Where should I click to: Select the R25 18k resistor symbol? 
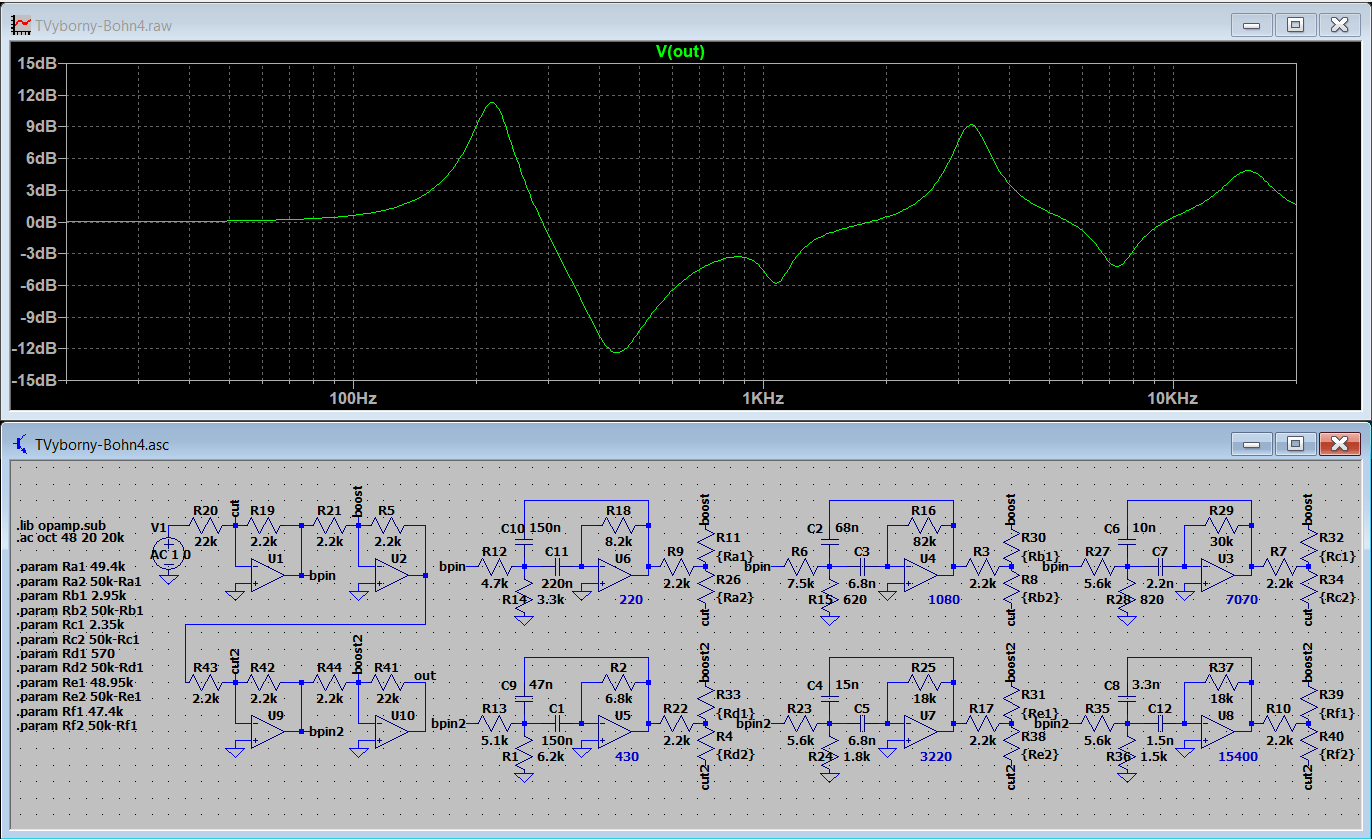[x=923, y=682]
